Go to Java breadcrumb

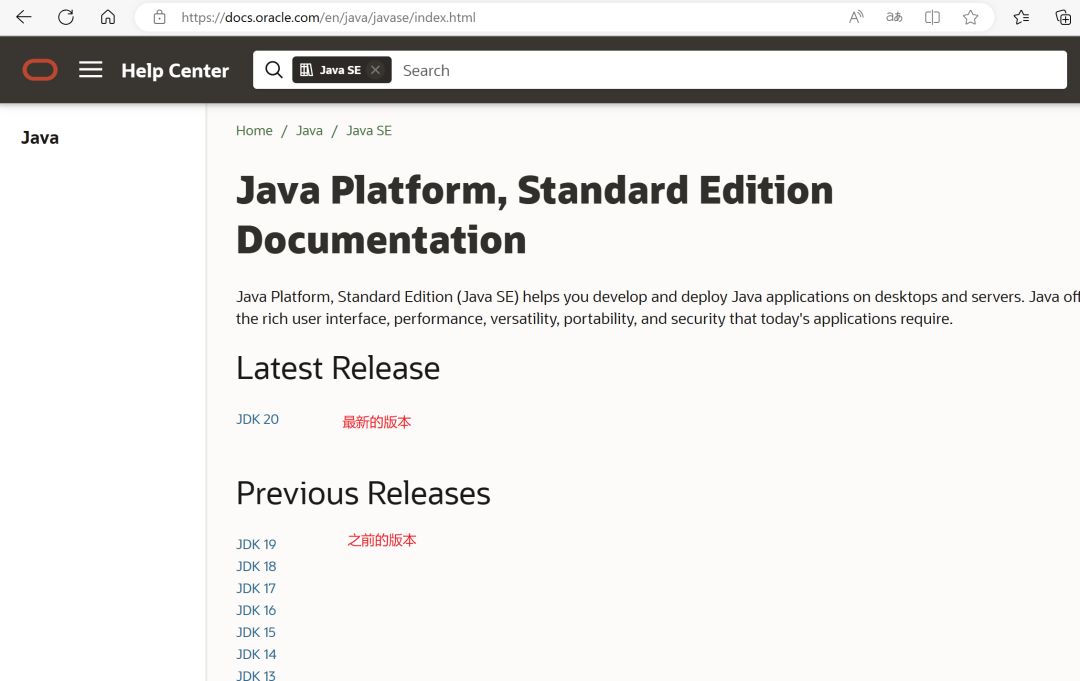click(309, 131)
